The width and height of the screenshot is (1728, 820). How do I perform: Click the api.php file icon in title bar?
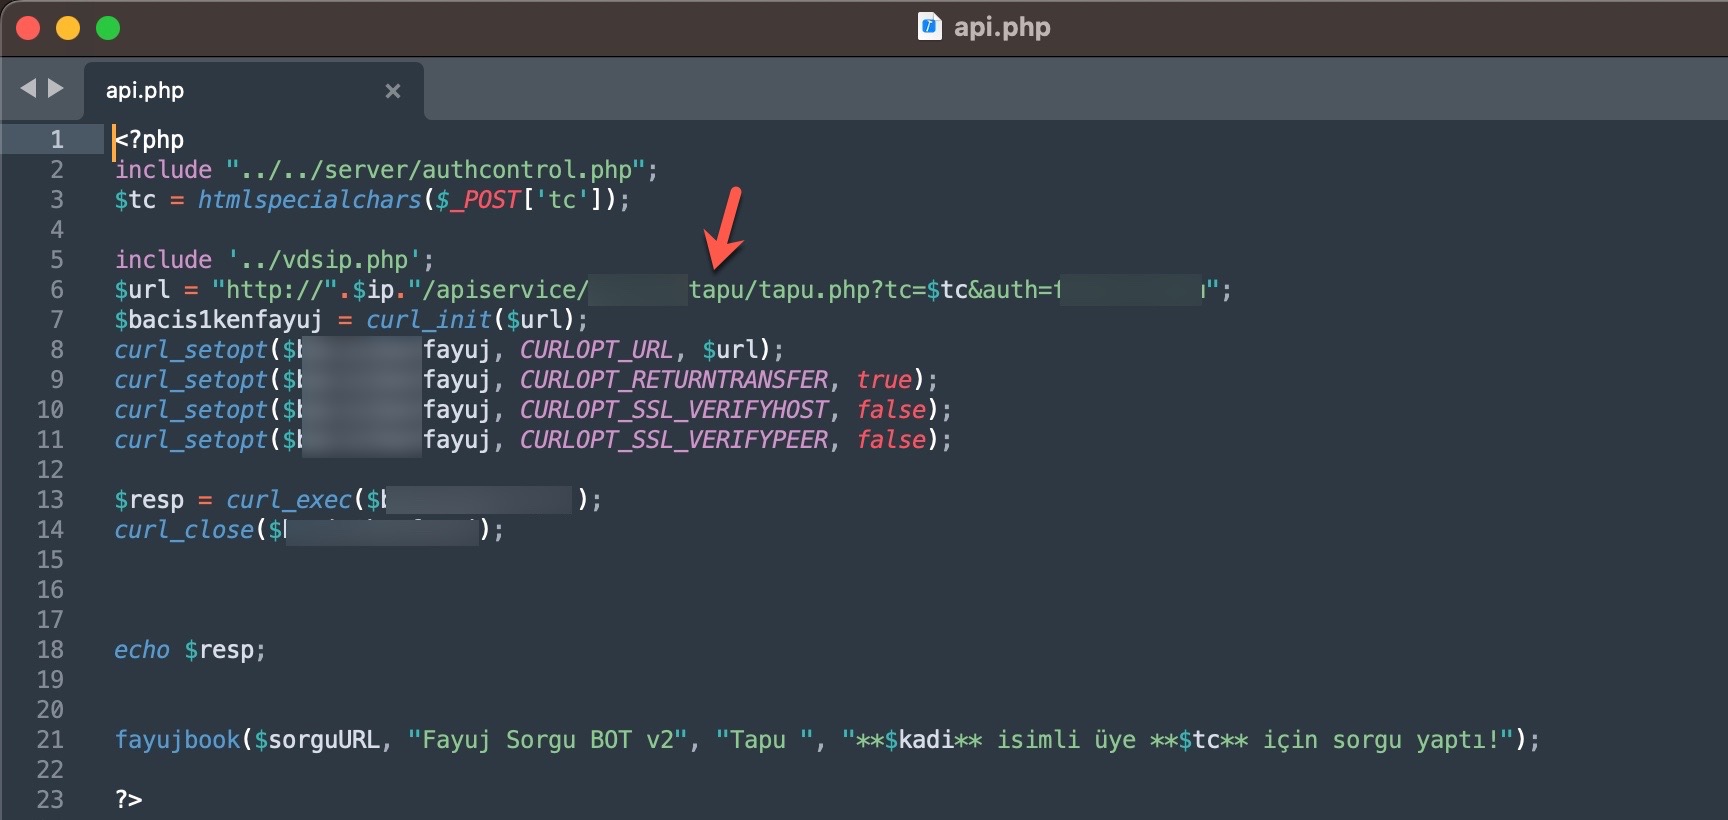(930, 27)
